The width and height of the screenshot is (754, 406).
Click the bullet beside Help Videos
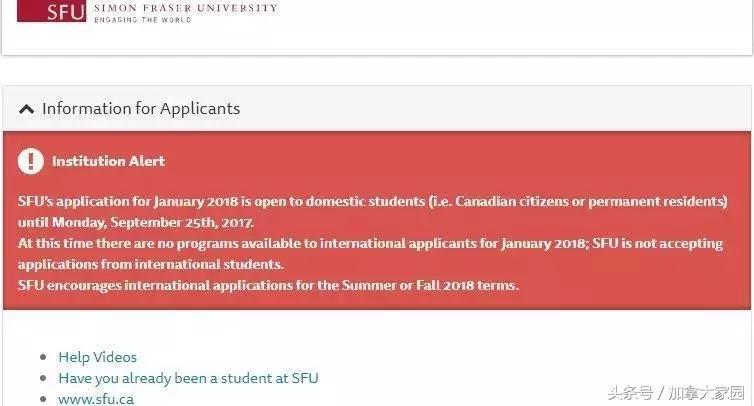[42, 358]
